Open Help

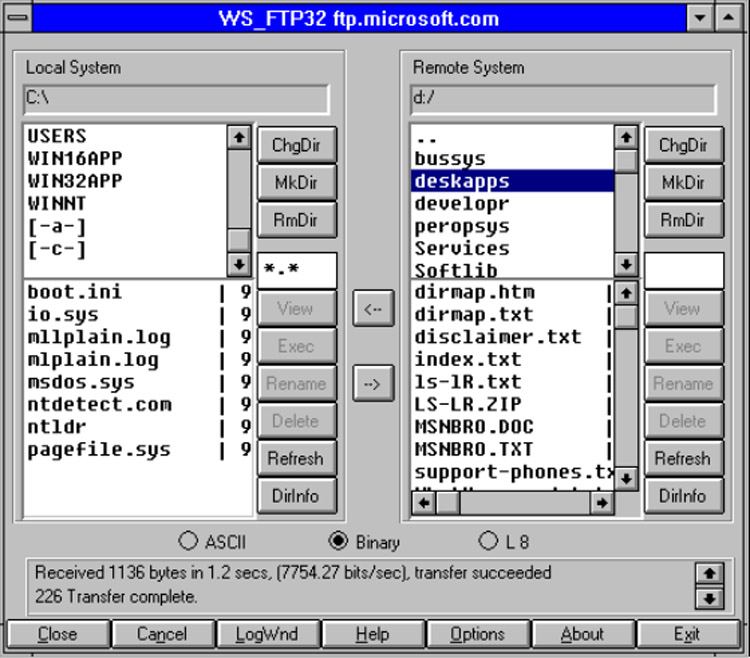(373, 634)
